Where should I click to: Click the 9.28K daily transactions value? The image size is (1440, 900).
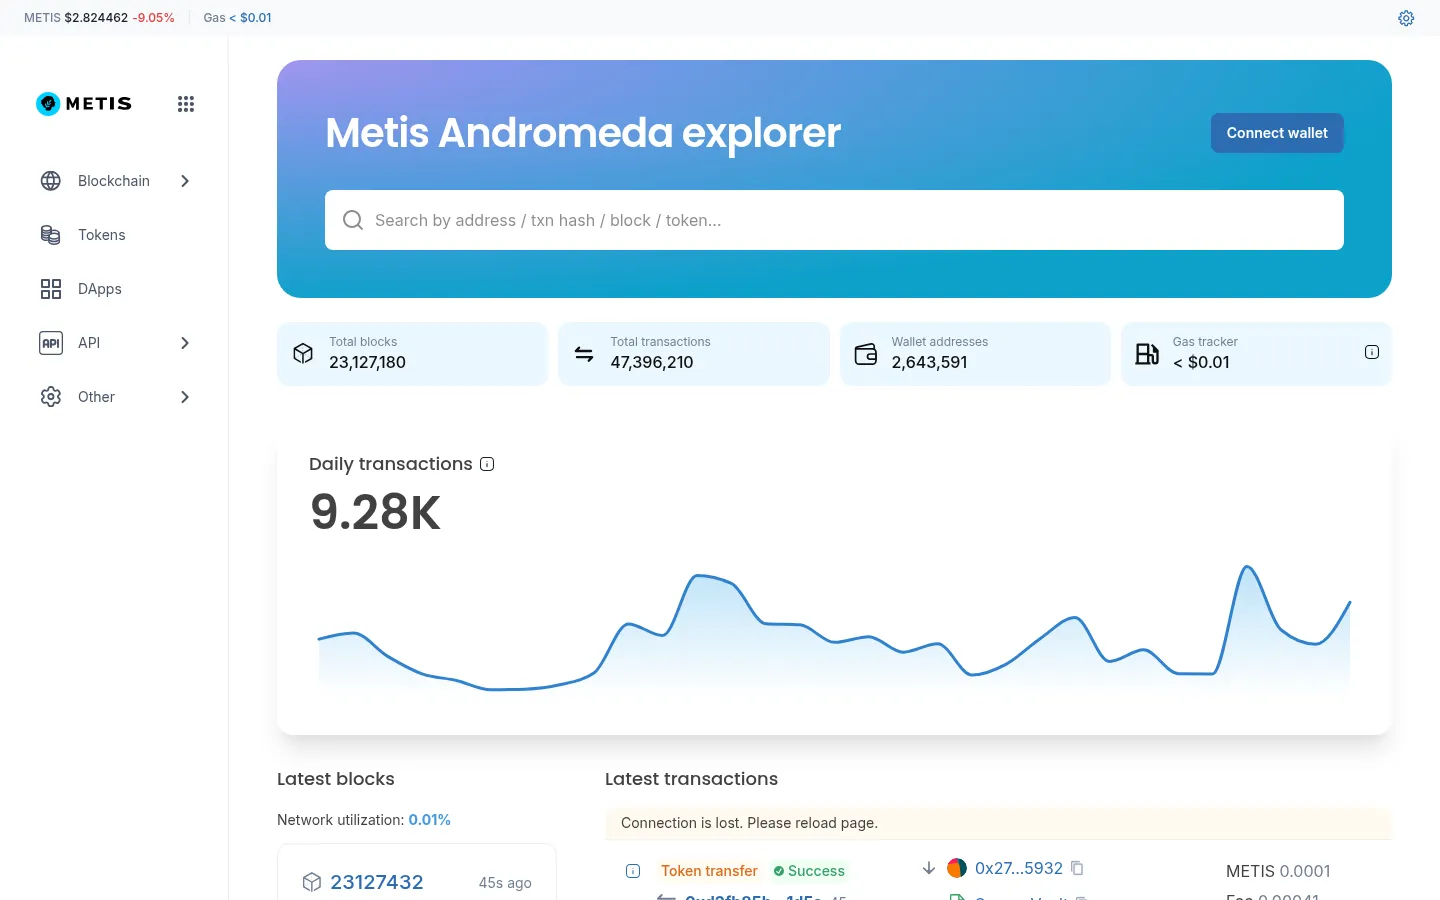(375, 512)
